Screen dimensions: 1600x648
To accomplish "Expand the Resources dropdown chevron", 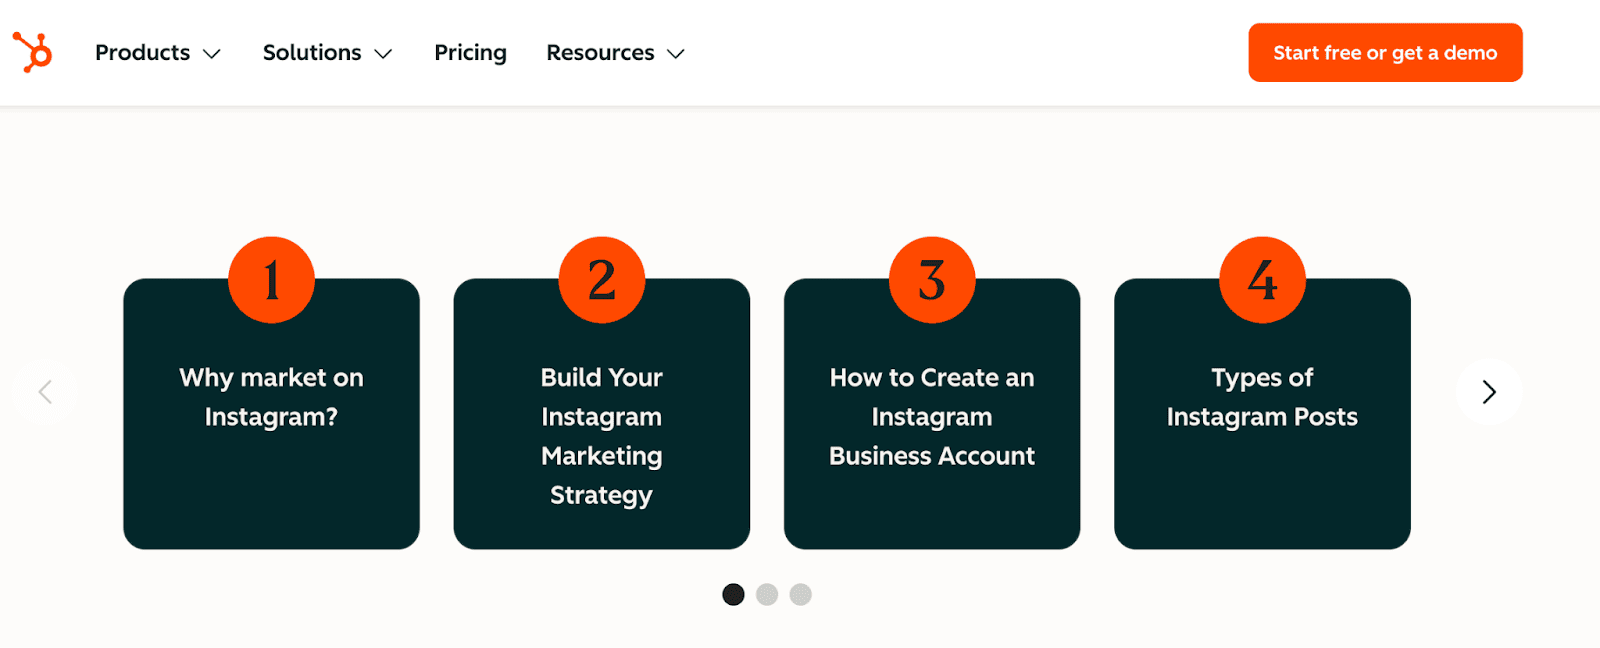I will pyautogui.click(x=676, y=54).
